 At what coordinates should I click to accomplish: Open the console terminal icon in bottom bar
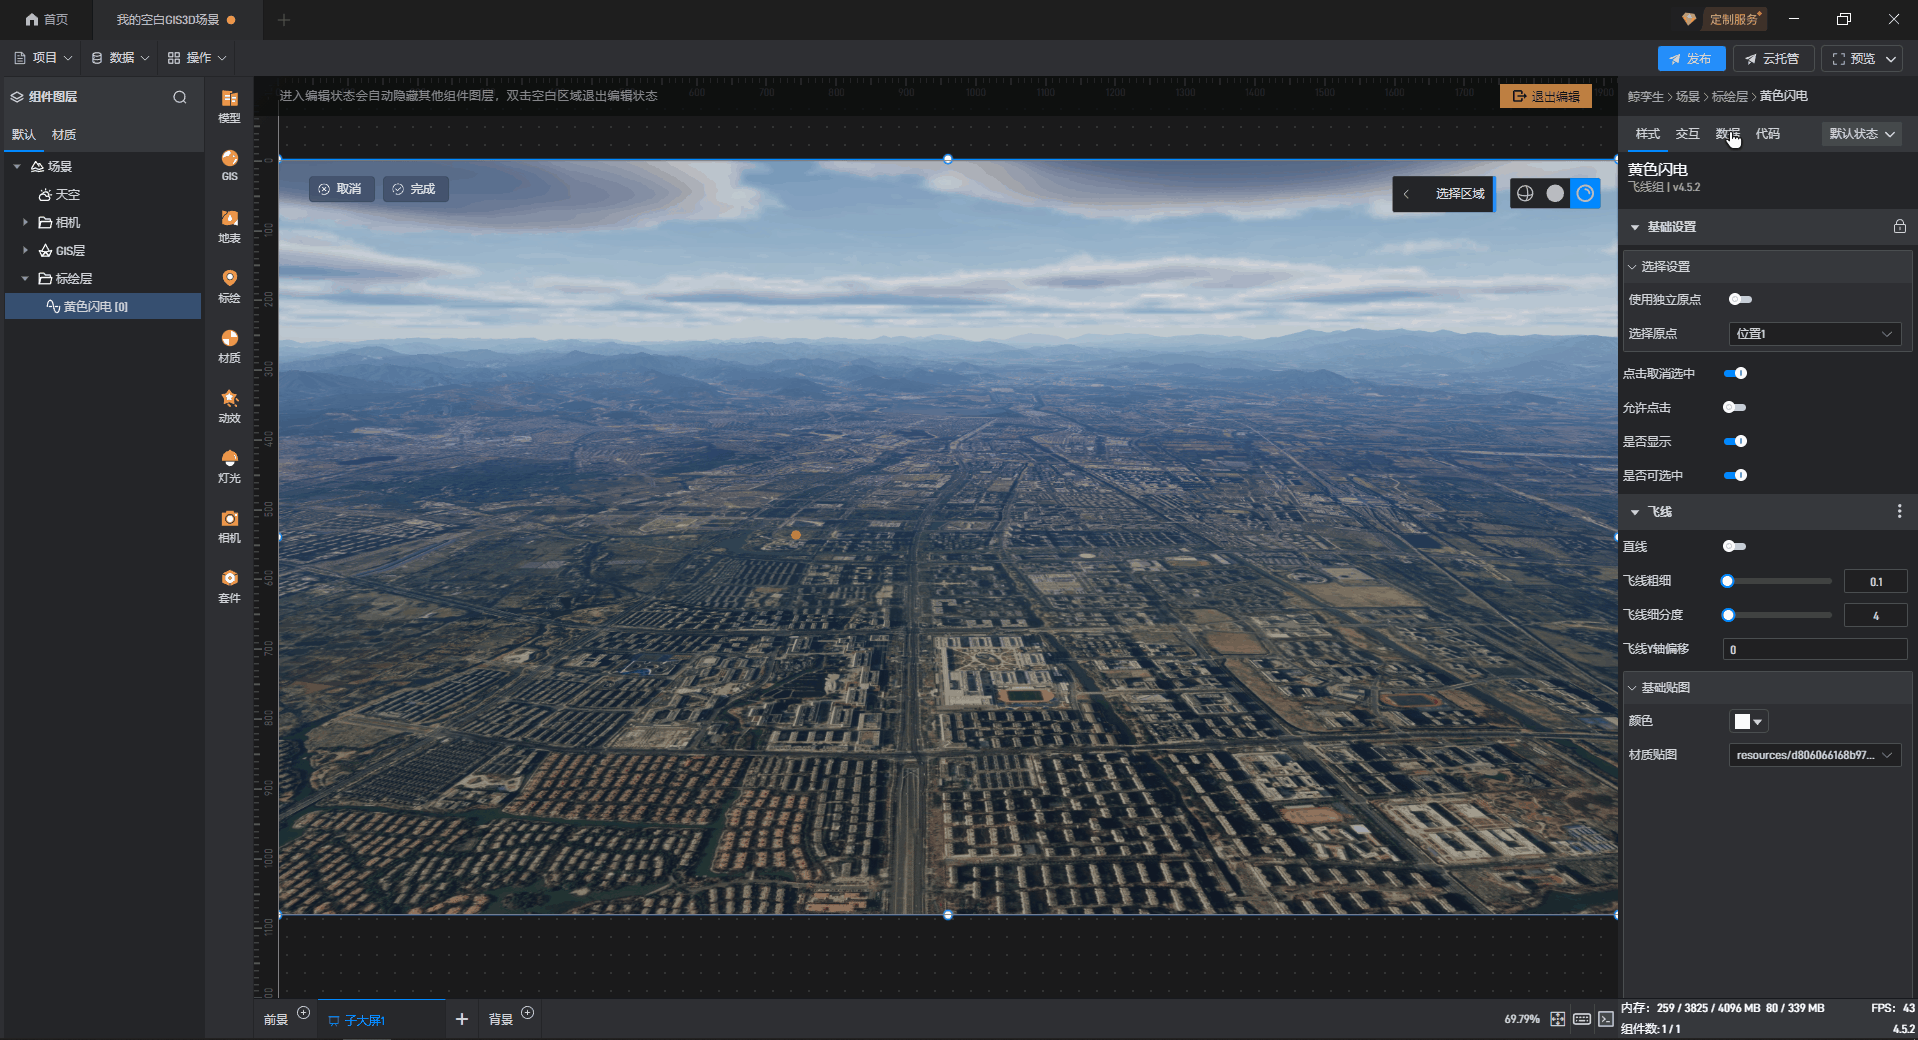click(x=1605, y=1019)
